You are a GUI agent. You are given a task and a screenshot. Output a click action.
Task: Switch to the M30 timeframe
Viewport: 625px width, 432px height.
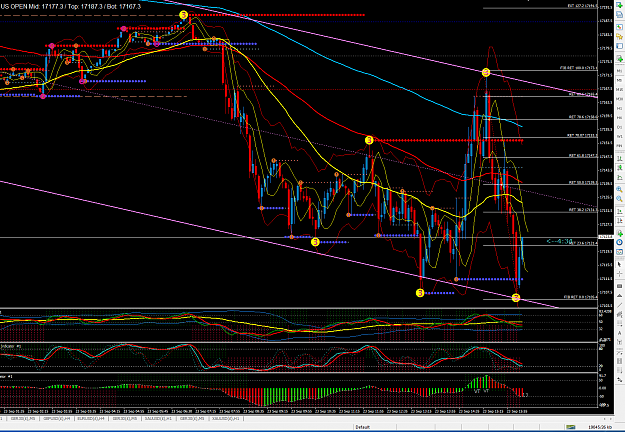tap(620, 99)
